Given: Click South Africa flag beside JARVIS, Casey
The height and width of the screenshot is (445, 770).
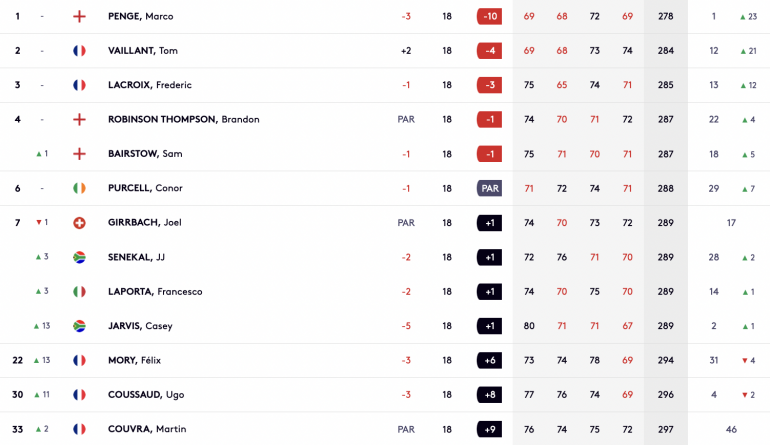Looking at the screenshot, I should (79, 326).
